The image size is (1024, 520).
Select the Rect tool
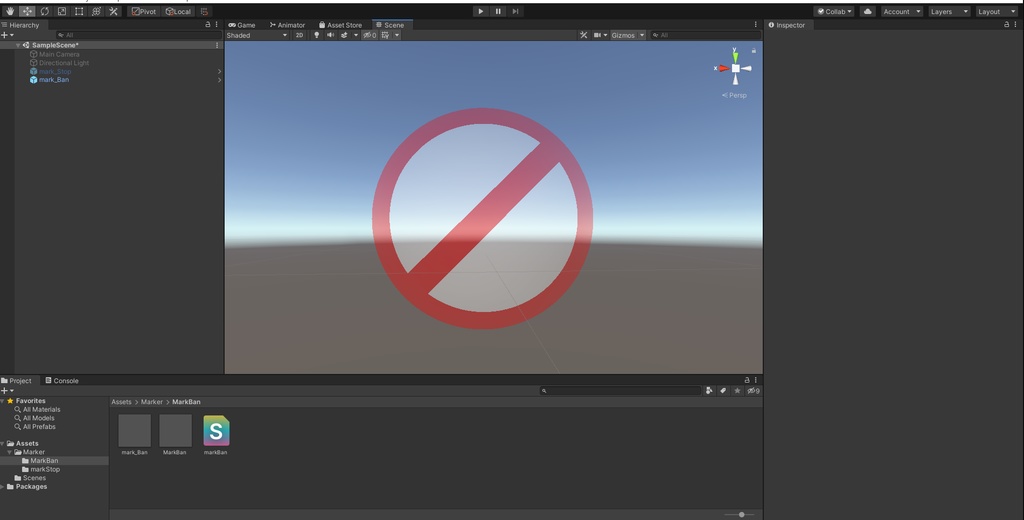(x=79, y=11)
